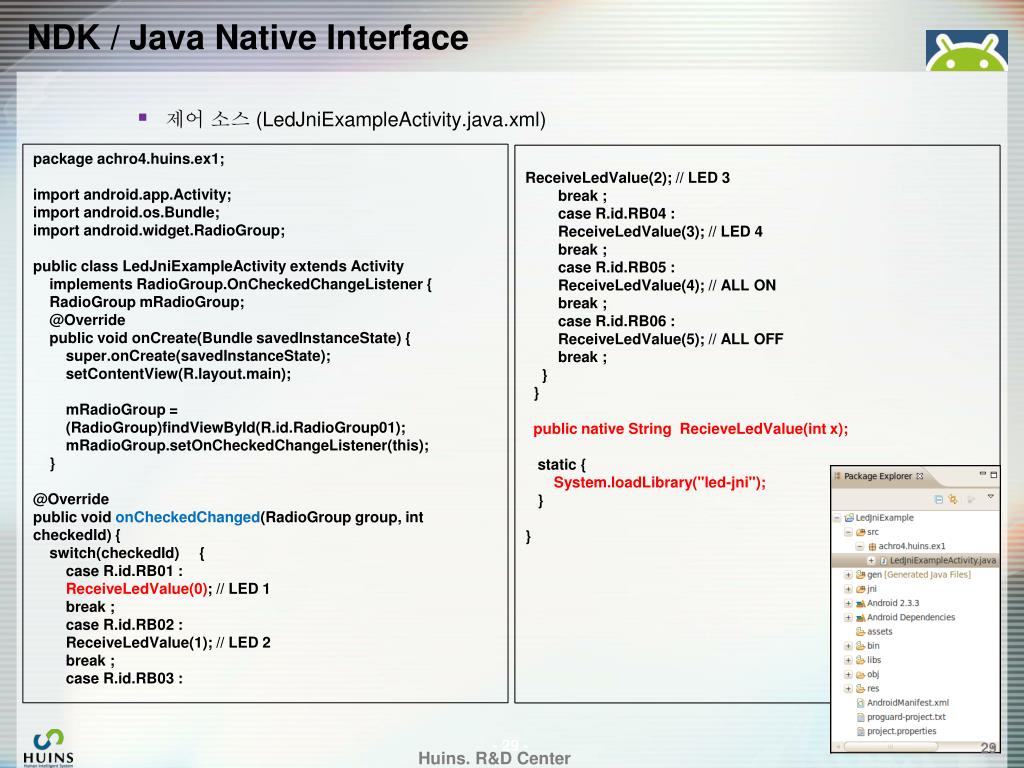Click the proguard-project.txt file icon
This screenshot has height=768, width=1024.
pos(861,717)
